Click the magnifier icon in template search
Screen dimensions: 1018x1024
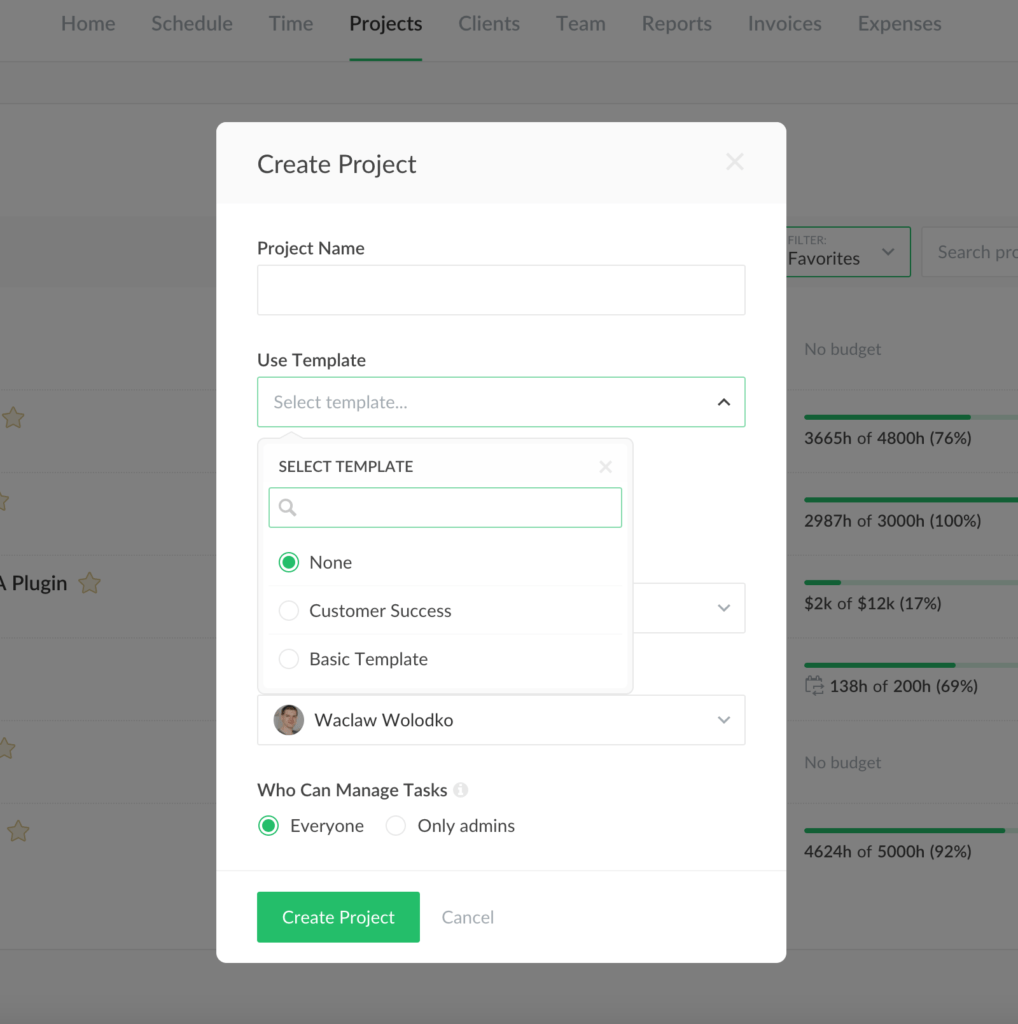286,508
